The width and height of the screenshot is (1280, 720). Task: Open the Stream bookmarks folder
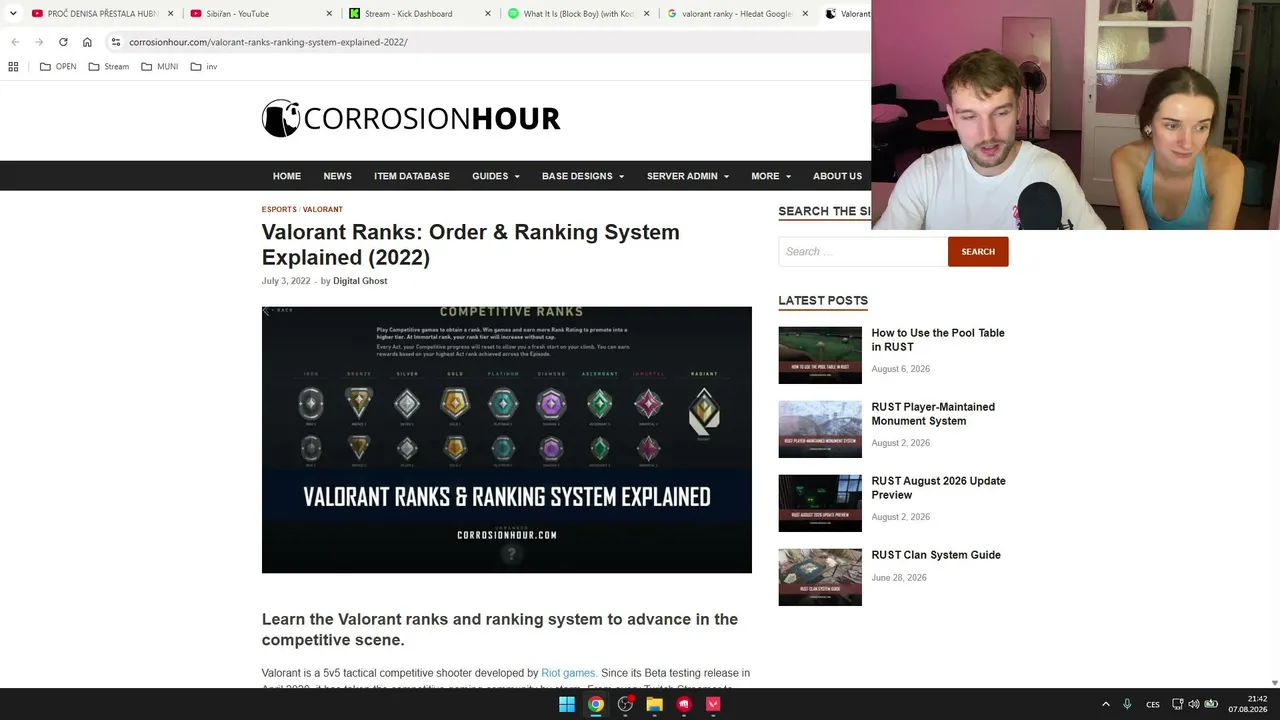pyautogui.click(x=109, y=67)
